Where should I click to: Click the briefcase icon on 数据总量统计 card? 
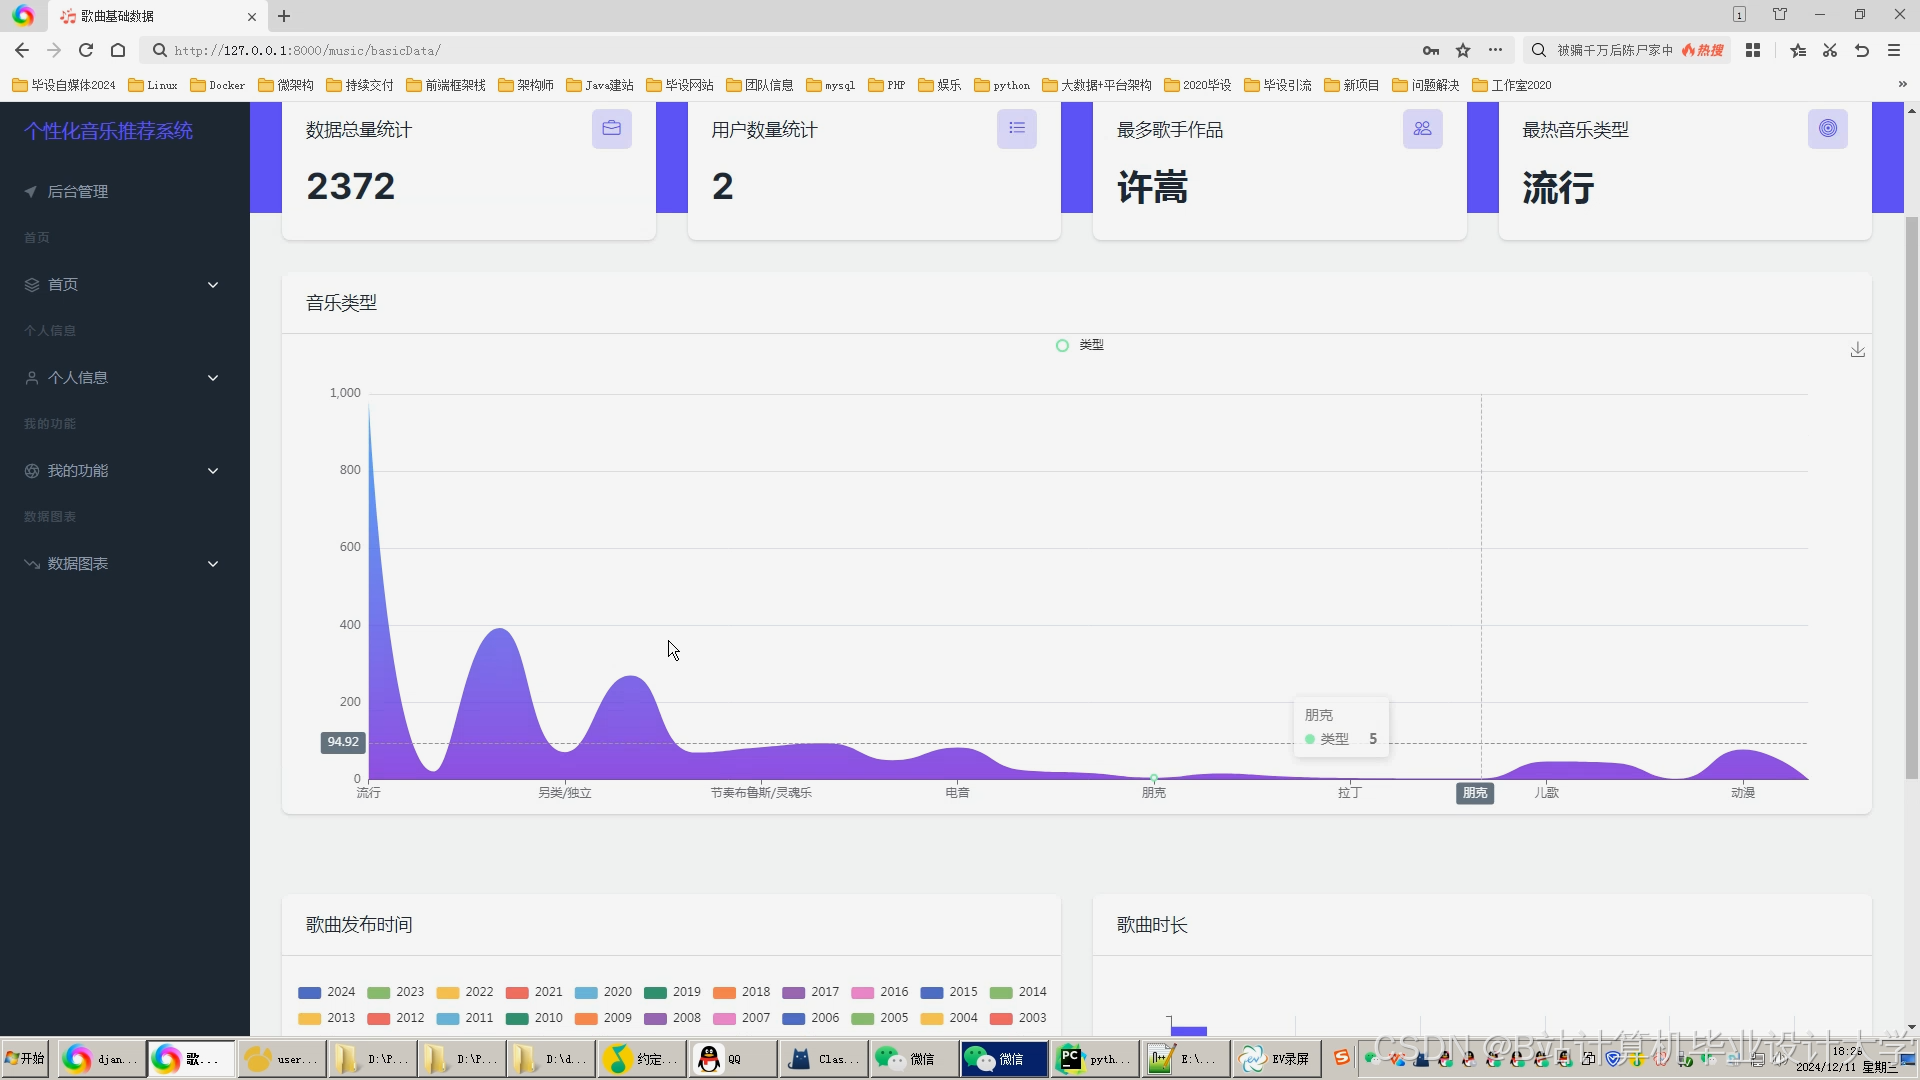coord(611,129)
